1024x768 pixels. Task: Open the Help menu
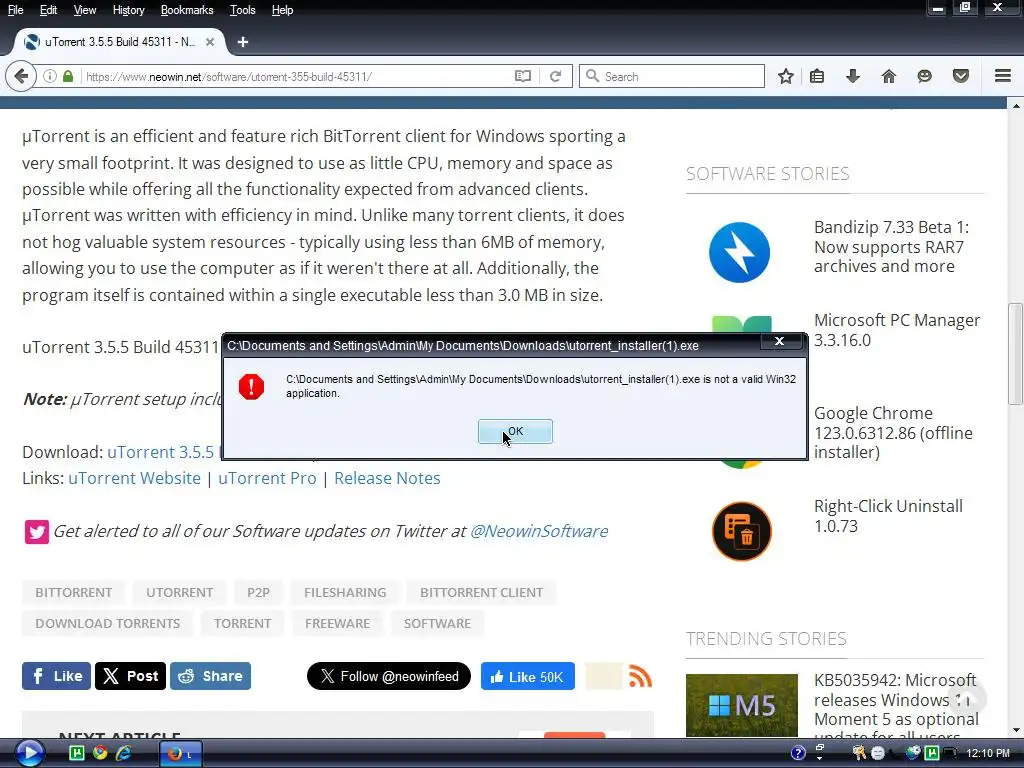click(x=282, y=10)
